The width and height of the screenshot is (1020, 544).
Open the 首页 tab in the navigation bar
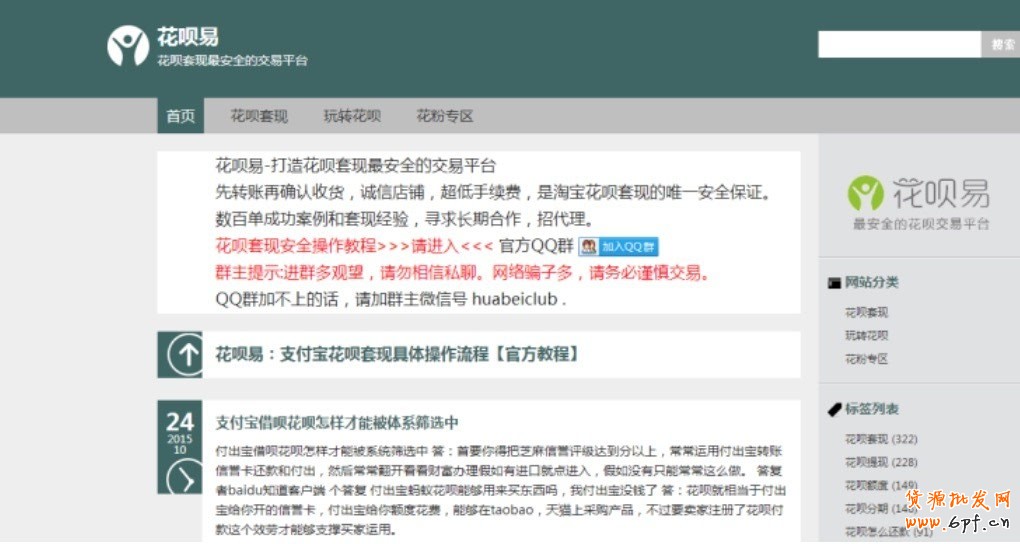tap(181, 116)
